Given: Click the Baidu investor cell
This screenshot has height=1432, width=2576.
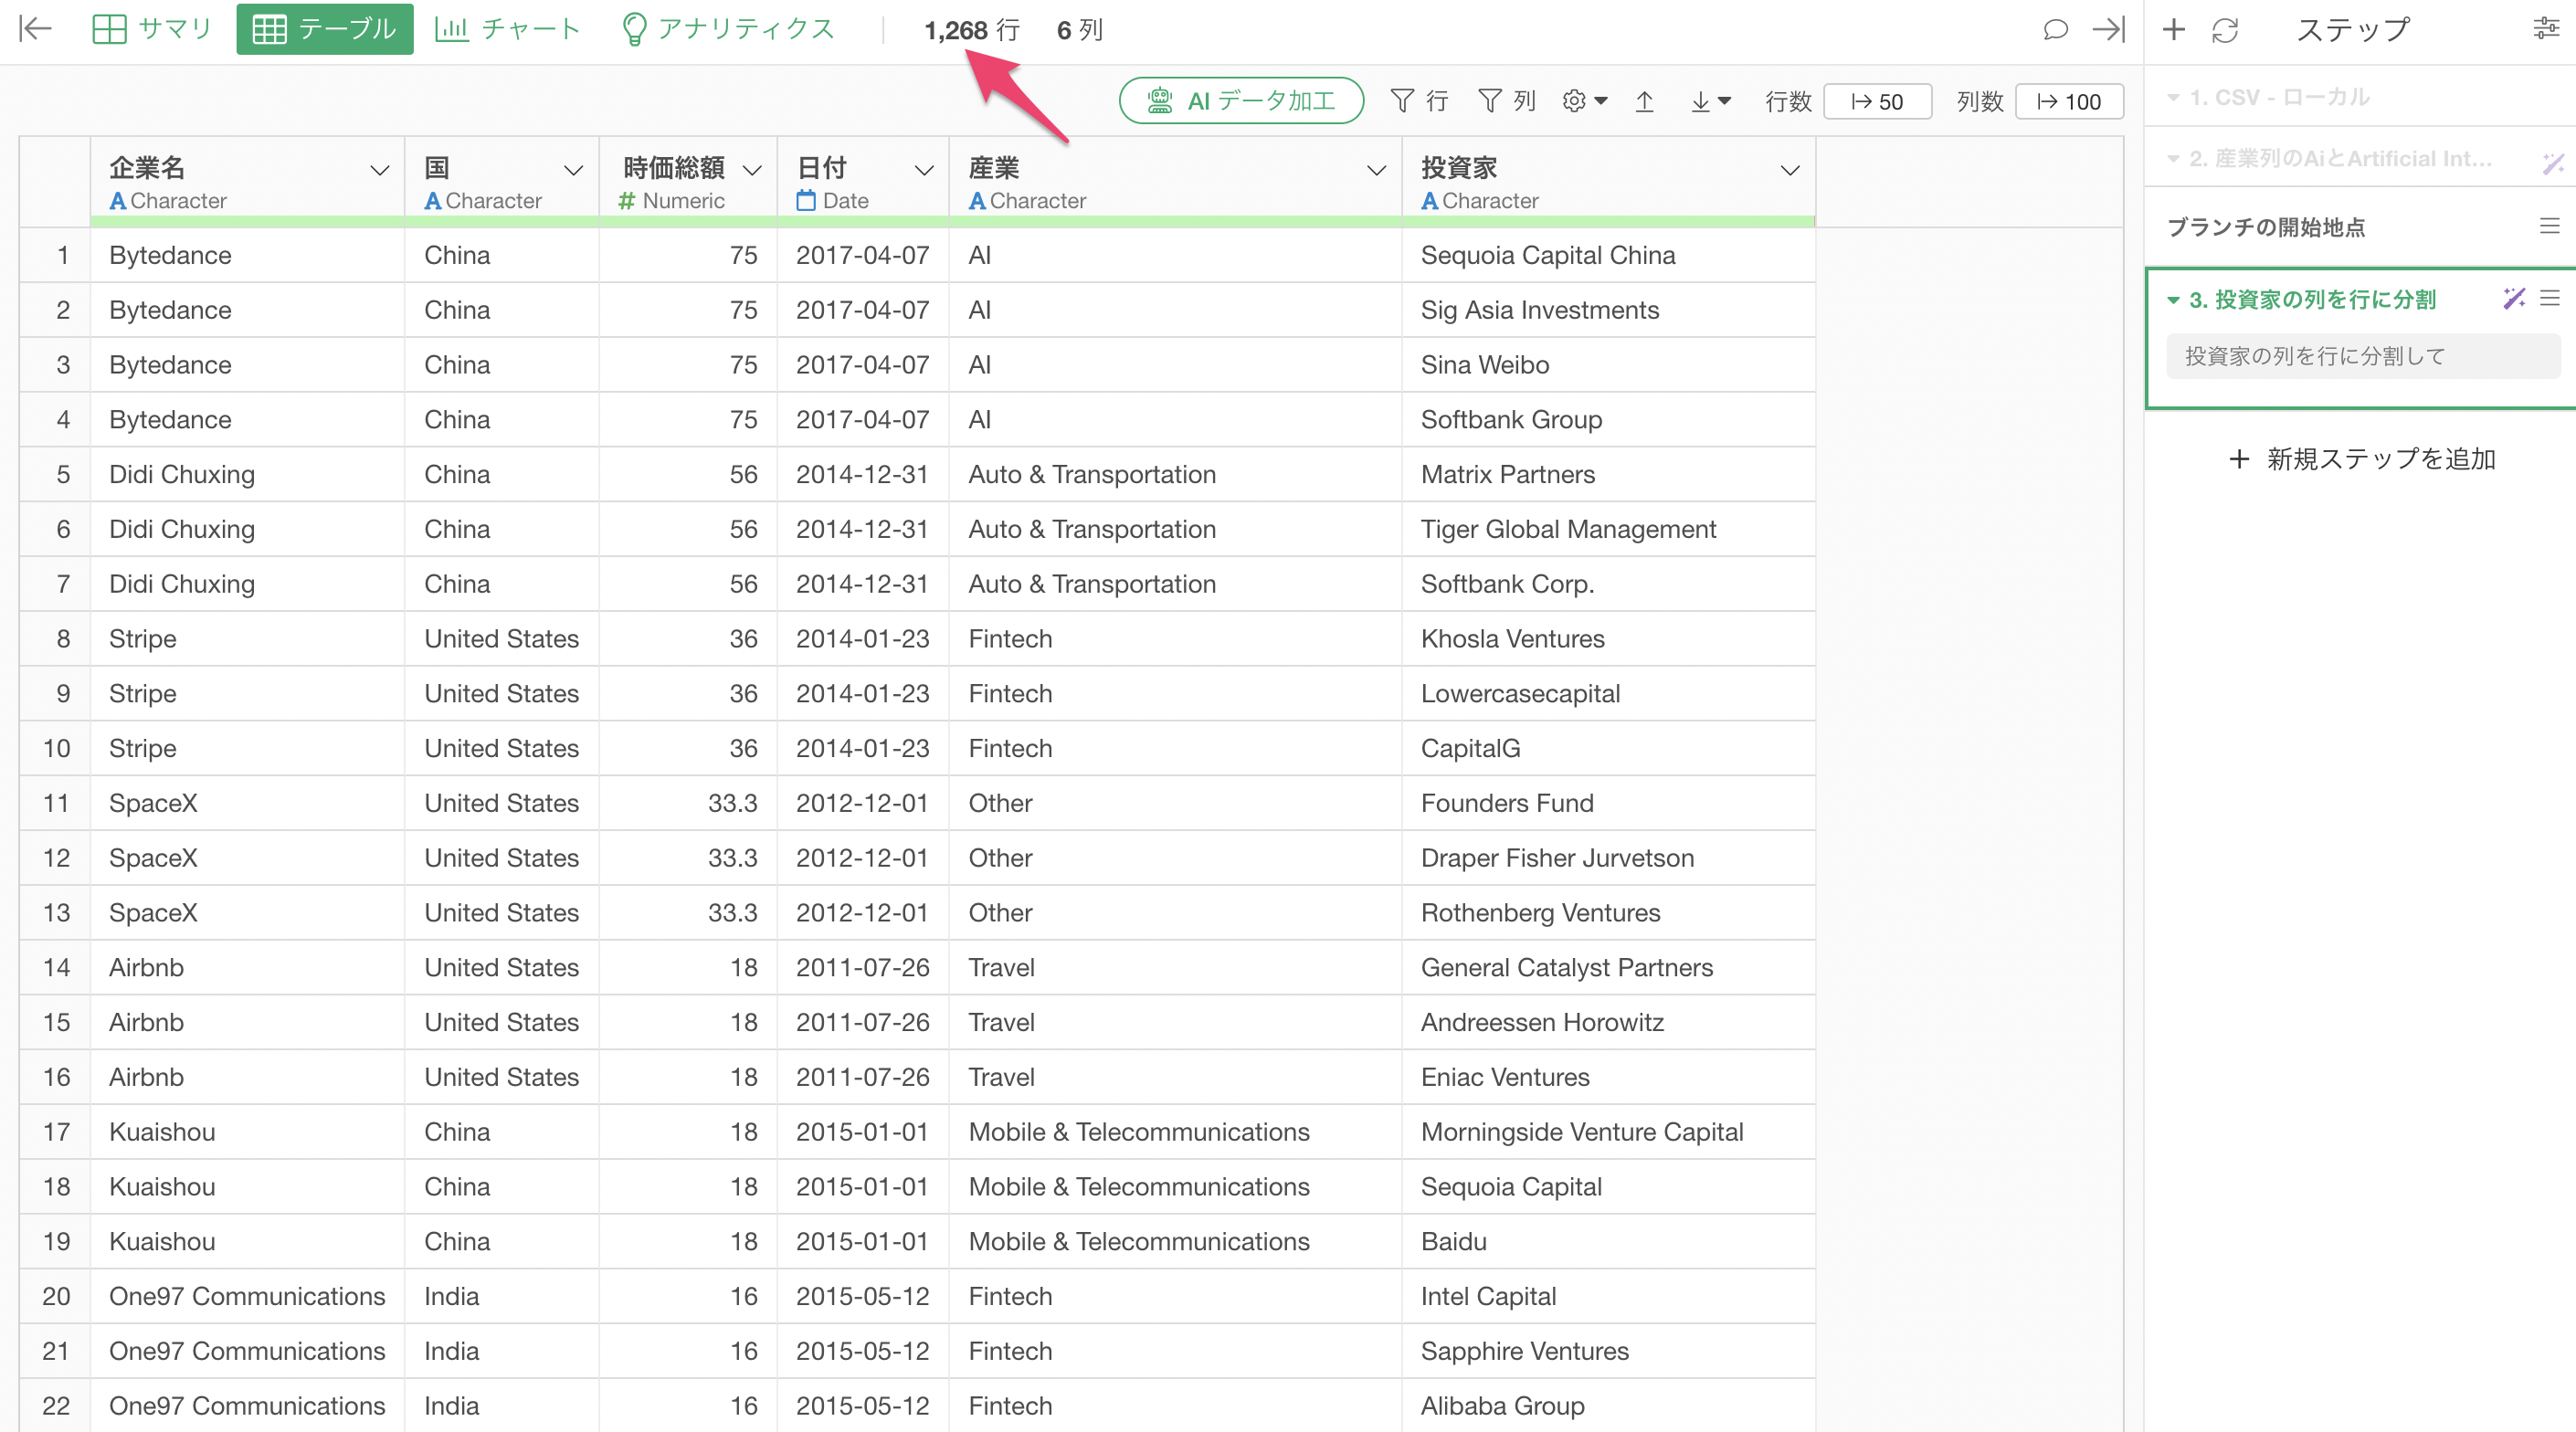Looking at the screenshot, I should click(x=1608, y=1242).
